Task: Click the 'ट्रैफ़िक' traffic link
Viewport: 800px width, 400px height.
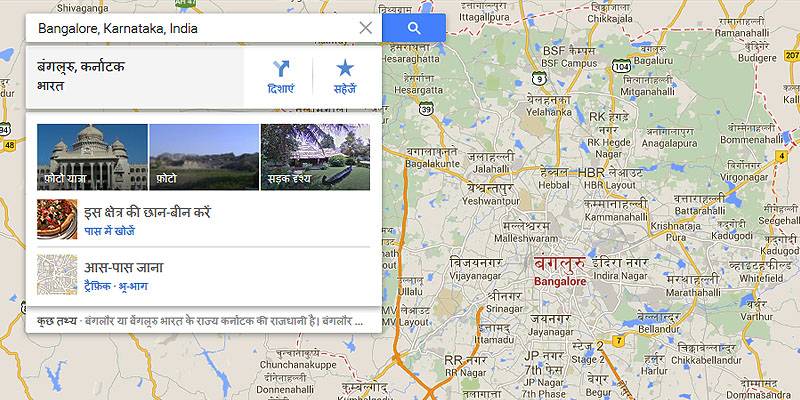Action: [97, 286]
